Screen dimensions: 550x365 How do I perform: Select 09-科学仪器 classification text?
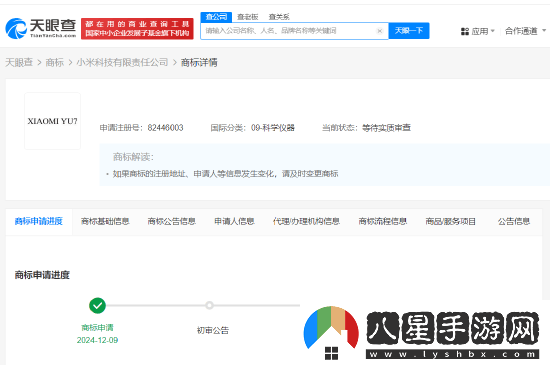click(x=273, y=128)
